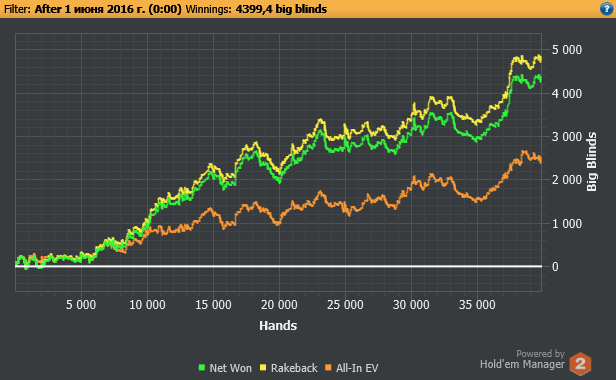The width and height of the screenshot is (616, 380).
Task: Open the blue help question-mark icon
Action: (x=607, y=9)
